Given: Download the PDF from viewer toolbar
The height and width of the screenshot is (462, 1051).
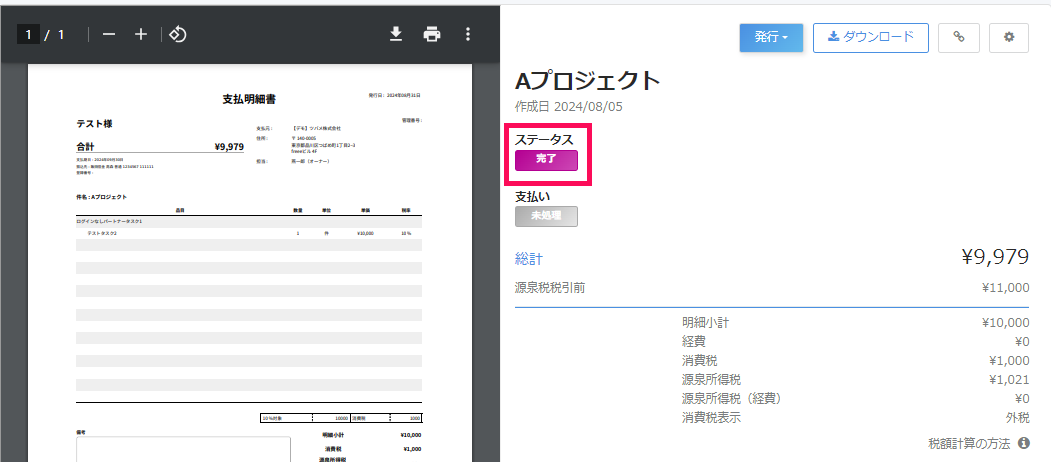Looking at the screenshot, I should tap(396, 35).
